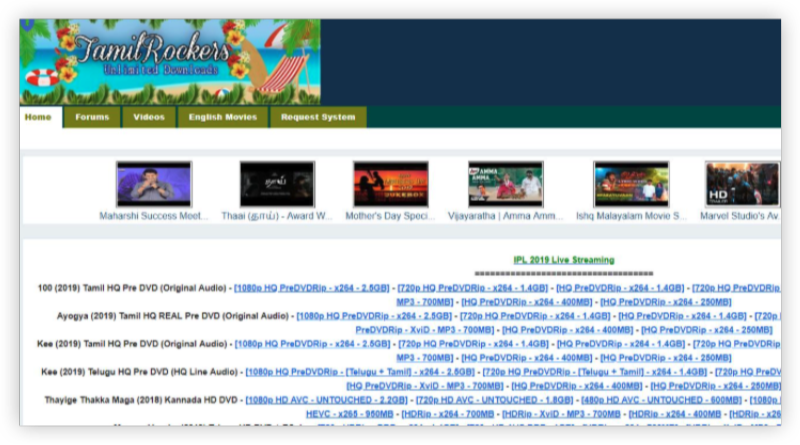Click x264 250MB link for Kee Tamil
This screenshot has height=445, width=800.
[x=665, y=358]
